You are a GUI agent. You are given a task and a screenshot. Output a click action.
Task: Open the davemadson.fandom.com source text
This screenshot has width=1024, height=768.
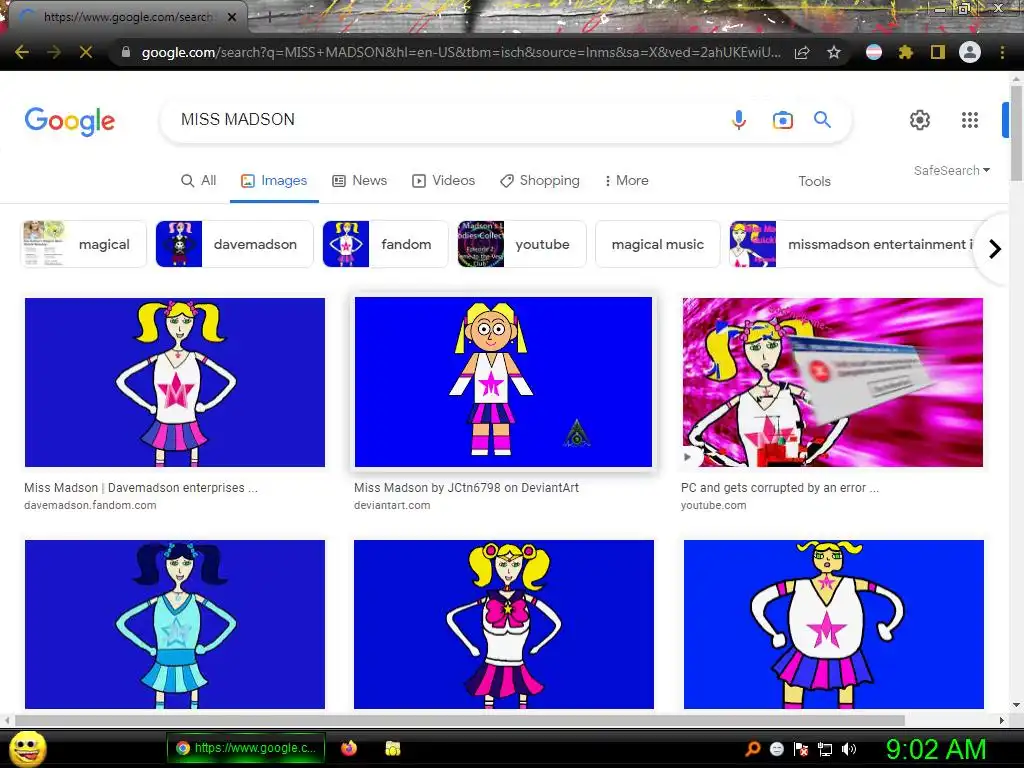tap(90, 505)
